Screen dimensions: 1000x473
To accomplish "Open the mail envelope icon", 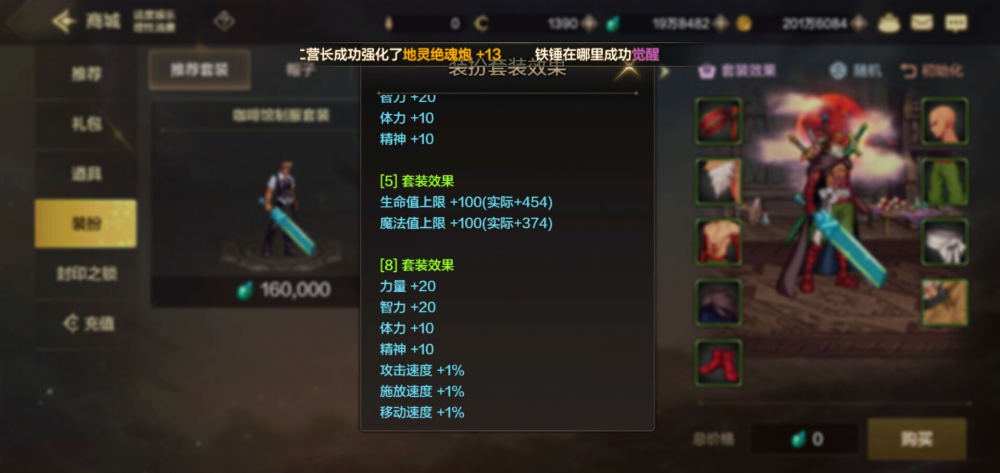I will click(x=921, y=24).
